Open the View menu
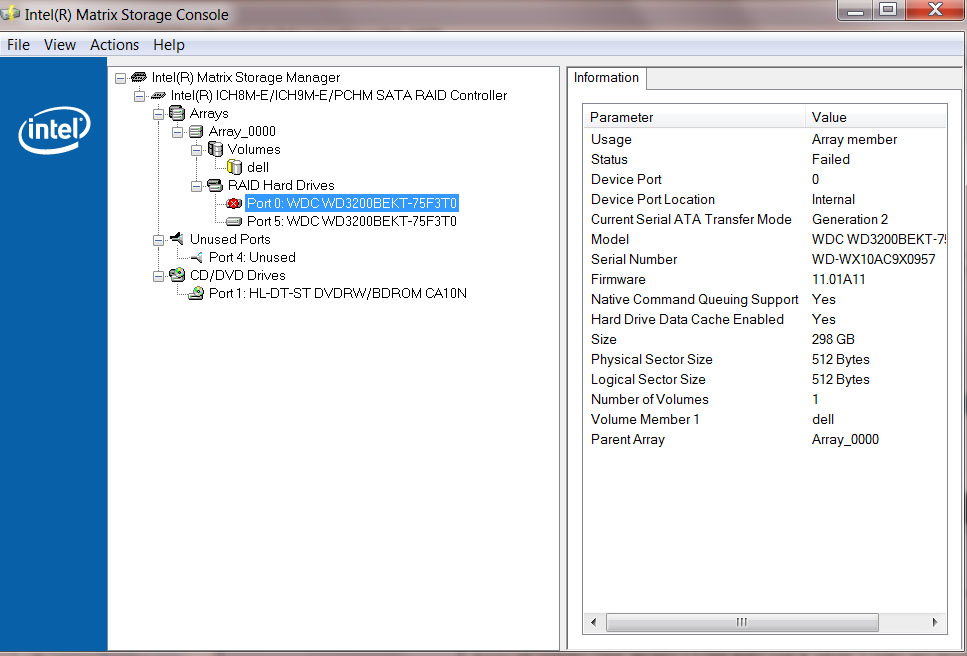Image resolution: width=967 pixels, height=656 pixels. click(60, 45)
